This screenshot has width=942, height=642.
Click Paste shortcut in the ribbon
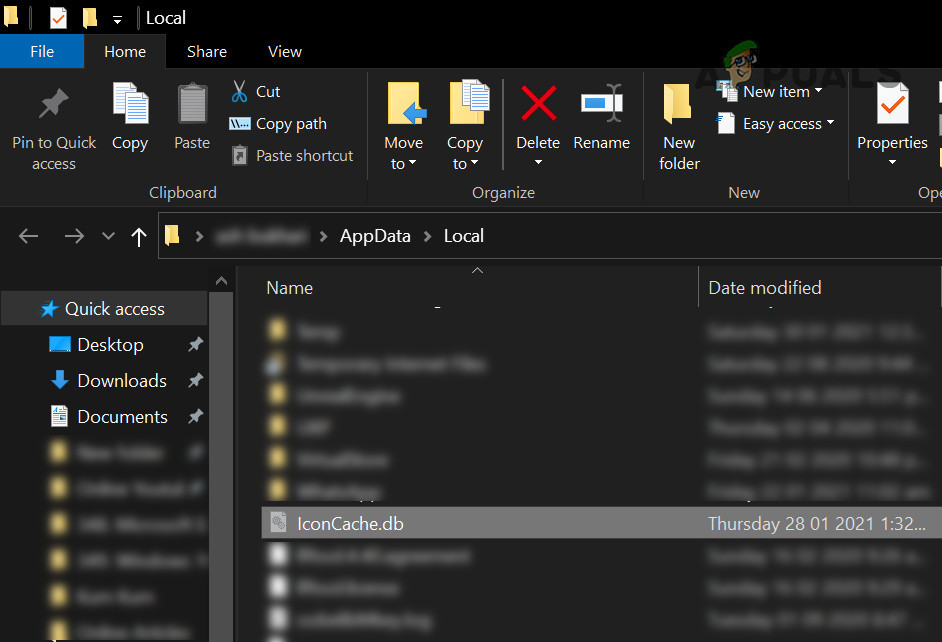click(293, 156)
